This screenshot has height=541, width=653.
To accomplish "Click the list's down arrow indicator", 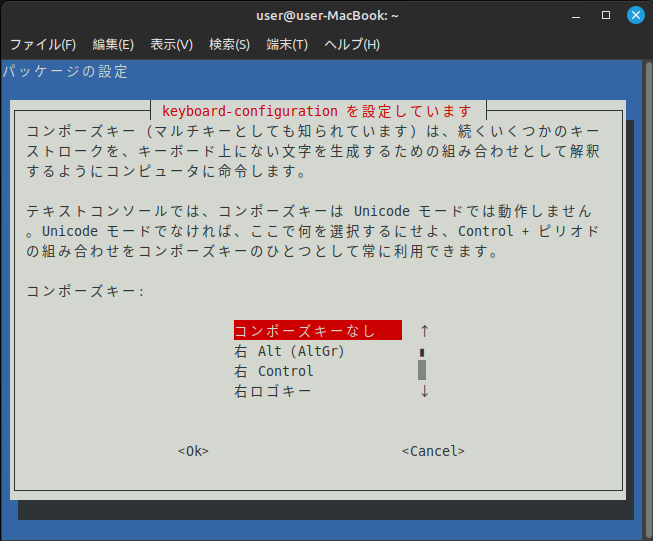I will [x=424, y=391].
